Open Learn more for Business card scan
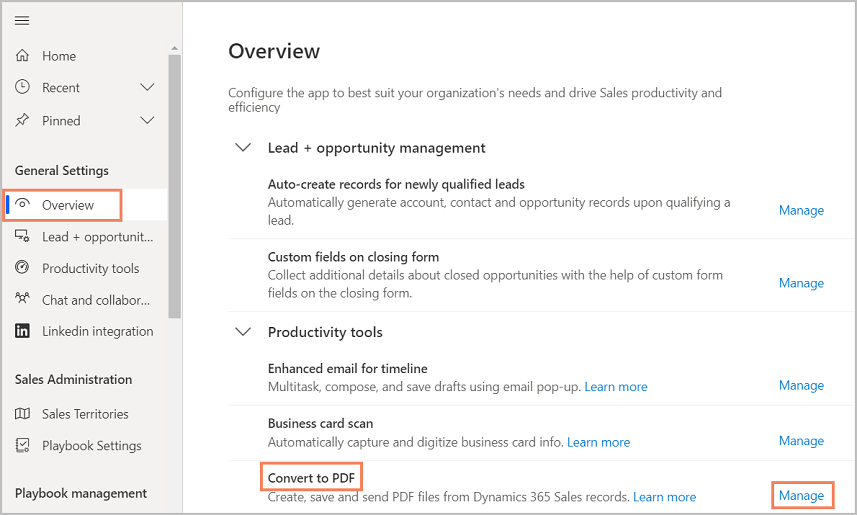 pos(598,442)
